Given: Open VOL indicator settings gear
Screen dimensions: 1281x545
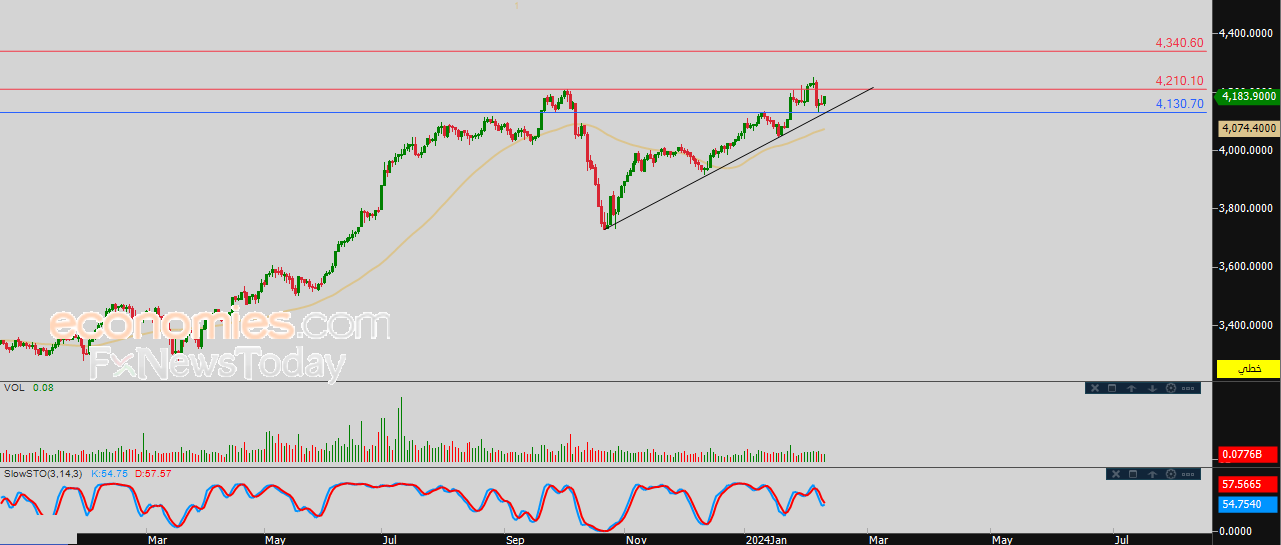Looking at the screenshot, I should pyautogui.click(x=1171, y=388).
